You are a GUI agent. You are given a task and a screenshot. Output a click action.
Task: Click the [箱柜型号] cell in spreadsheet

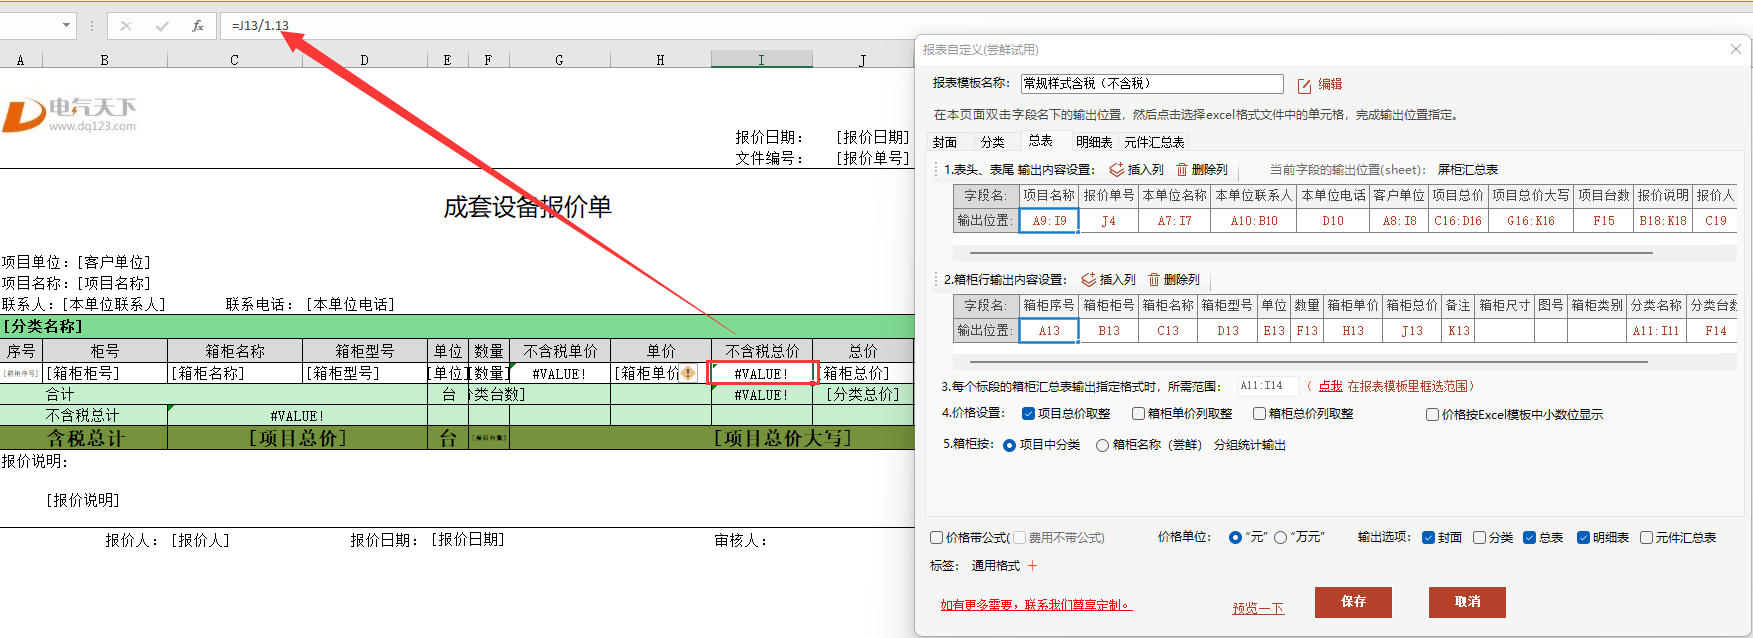point(364,373)
